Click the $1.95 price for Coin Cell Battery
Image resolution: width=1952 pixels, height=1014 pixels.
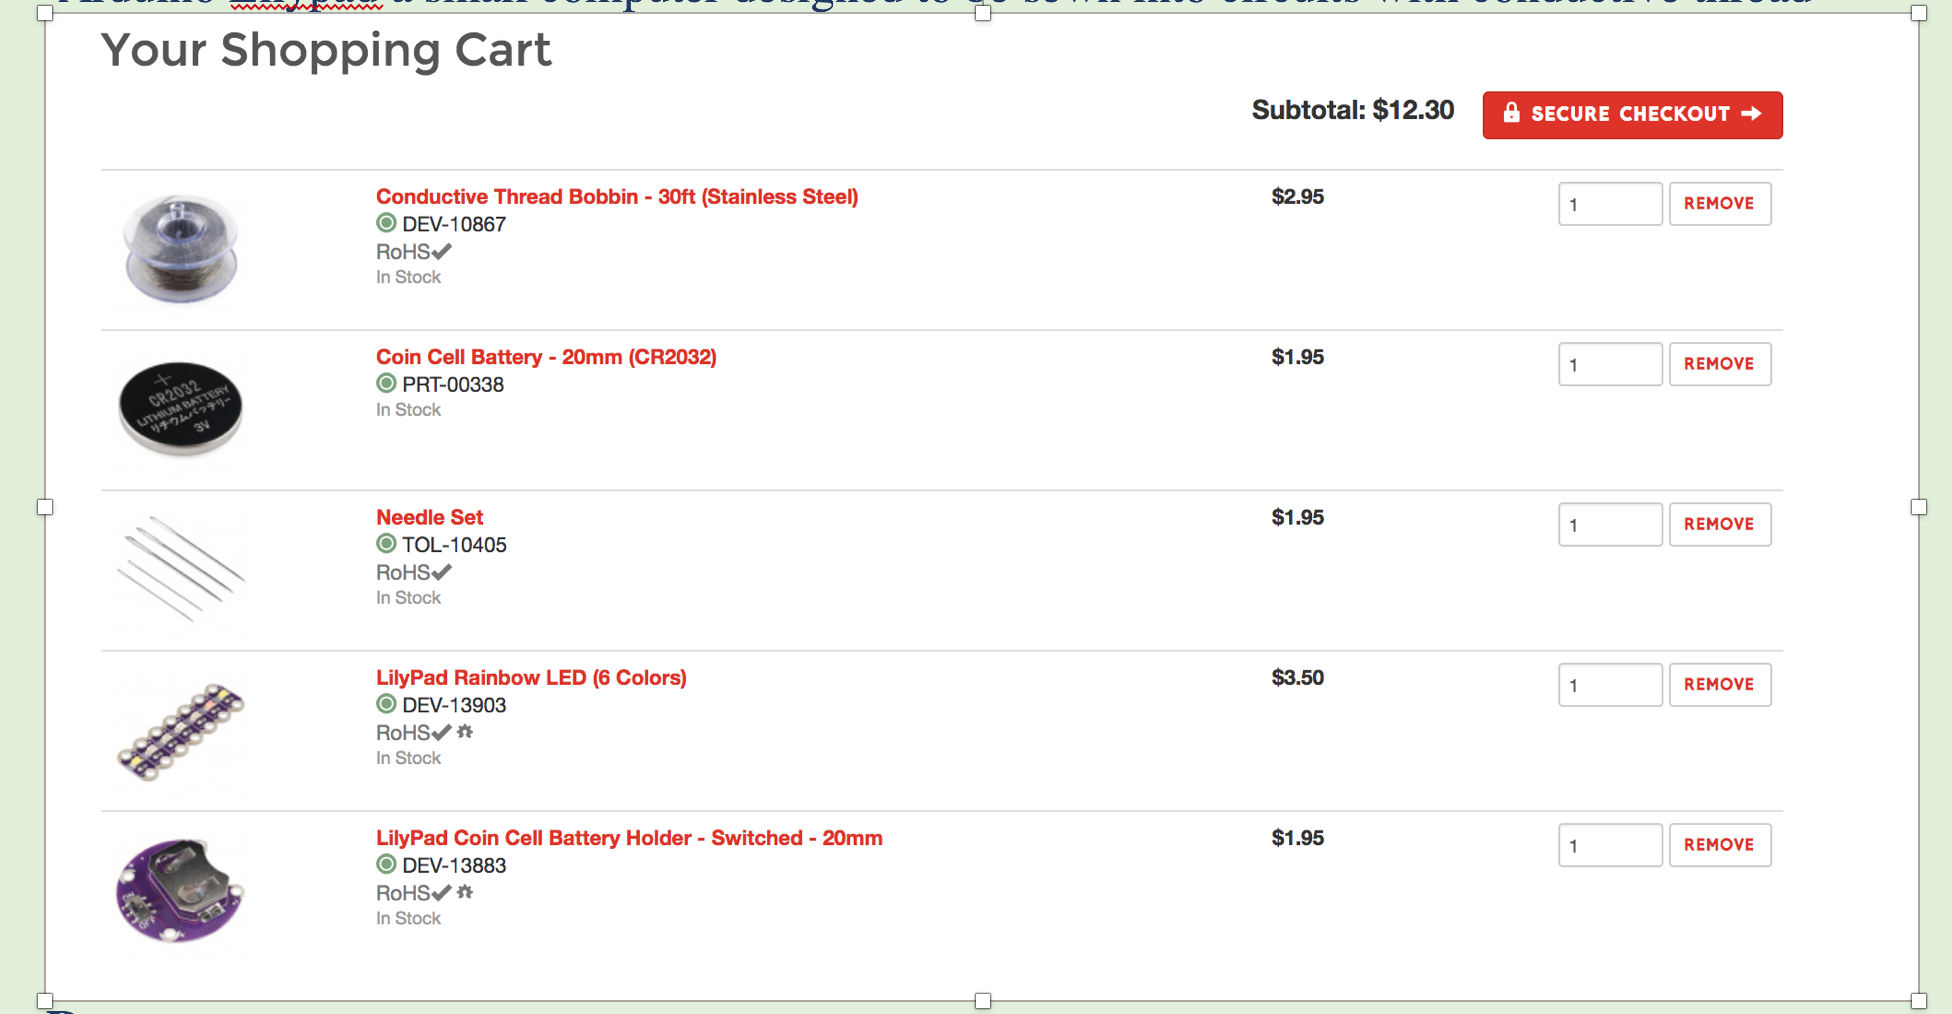(x=1297, y=357)
